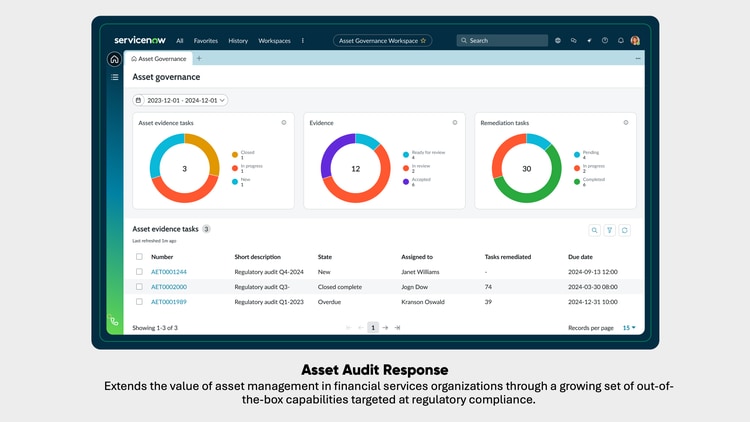Open the Favorites menu
750x422 pixels.
point(206,41)
